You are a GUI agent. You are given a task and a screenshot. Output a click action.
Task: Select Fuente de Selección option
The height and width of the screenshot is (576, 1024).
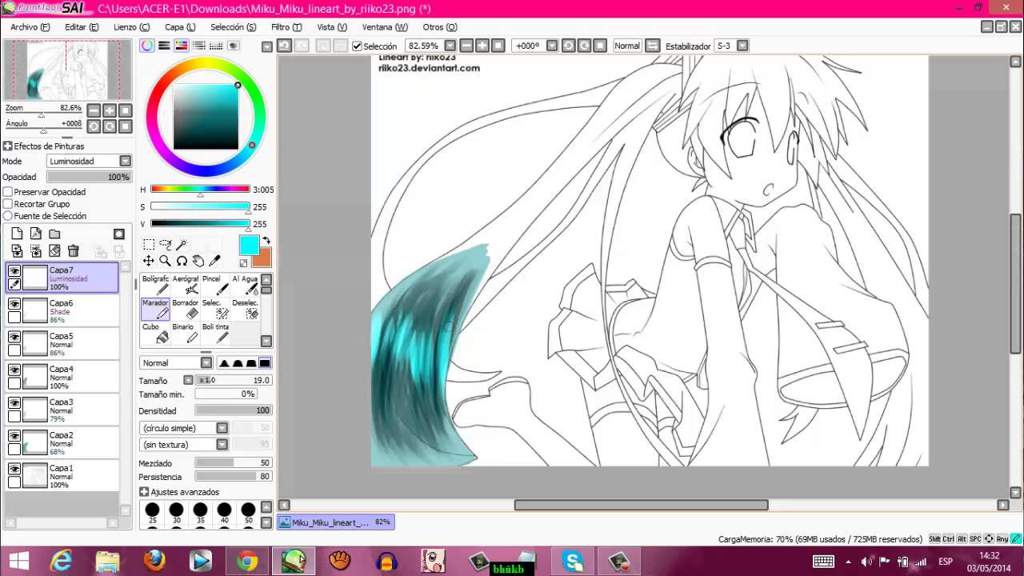click(8, 216)
